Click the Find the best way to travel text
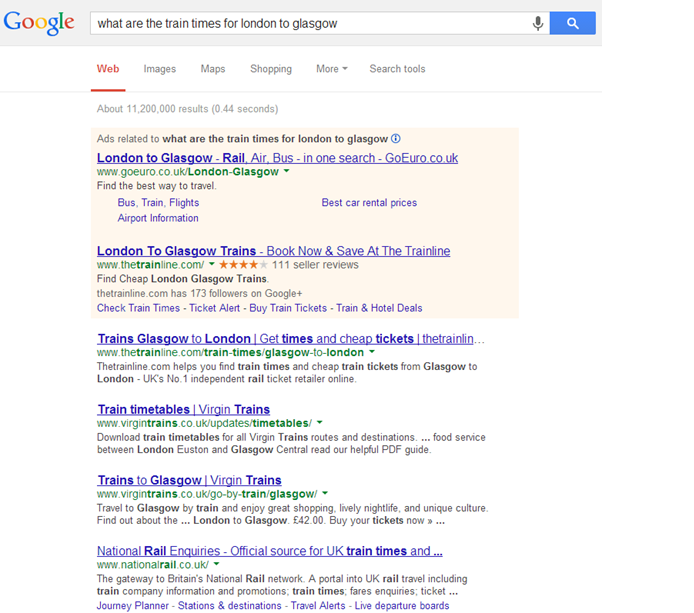Image resolution: width=694 pixels, height=613 pixels. pyautogui.click(x=157, y=186)
